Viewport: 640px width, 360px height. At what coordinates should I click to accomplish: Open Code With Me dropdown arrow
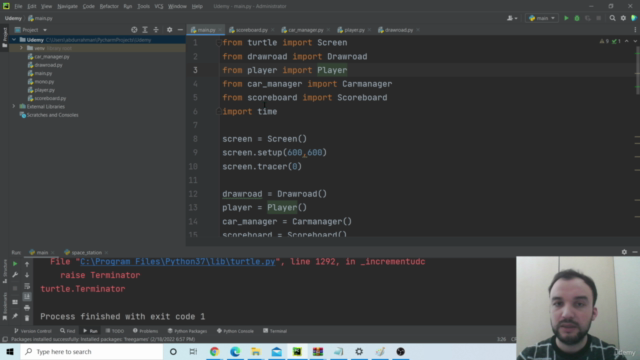[516, 18]
